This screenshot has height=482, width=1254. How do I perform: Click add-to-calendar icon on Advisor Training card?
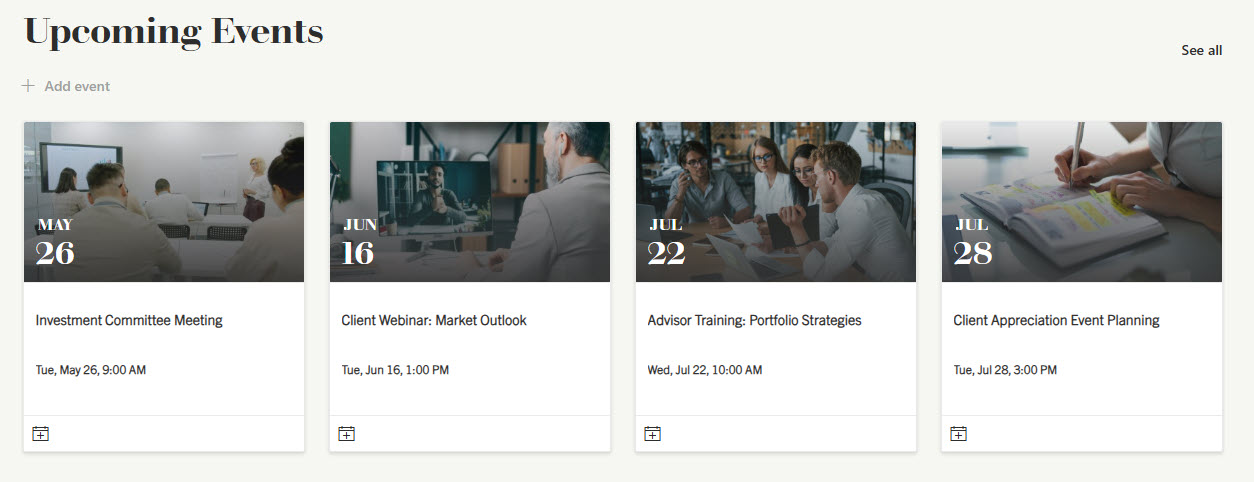coord(653,433)
